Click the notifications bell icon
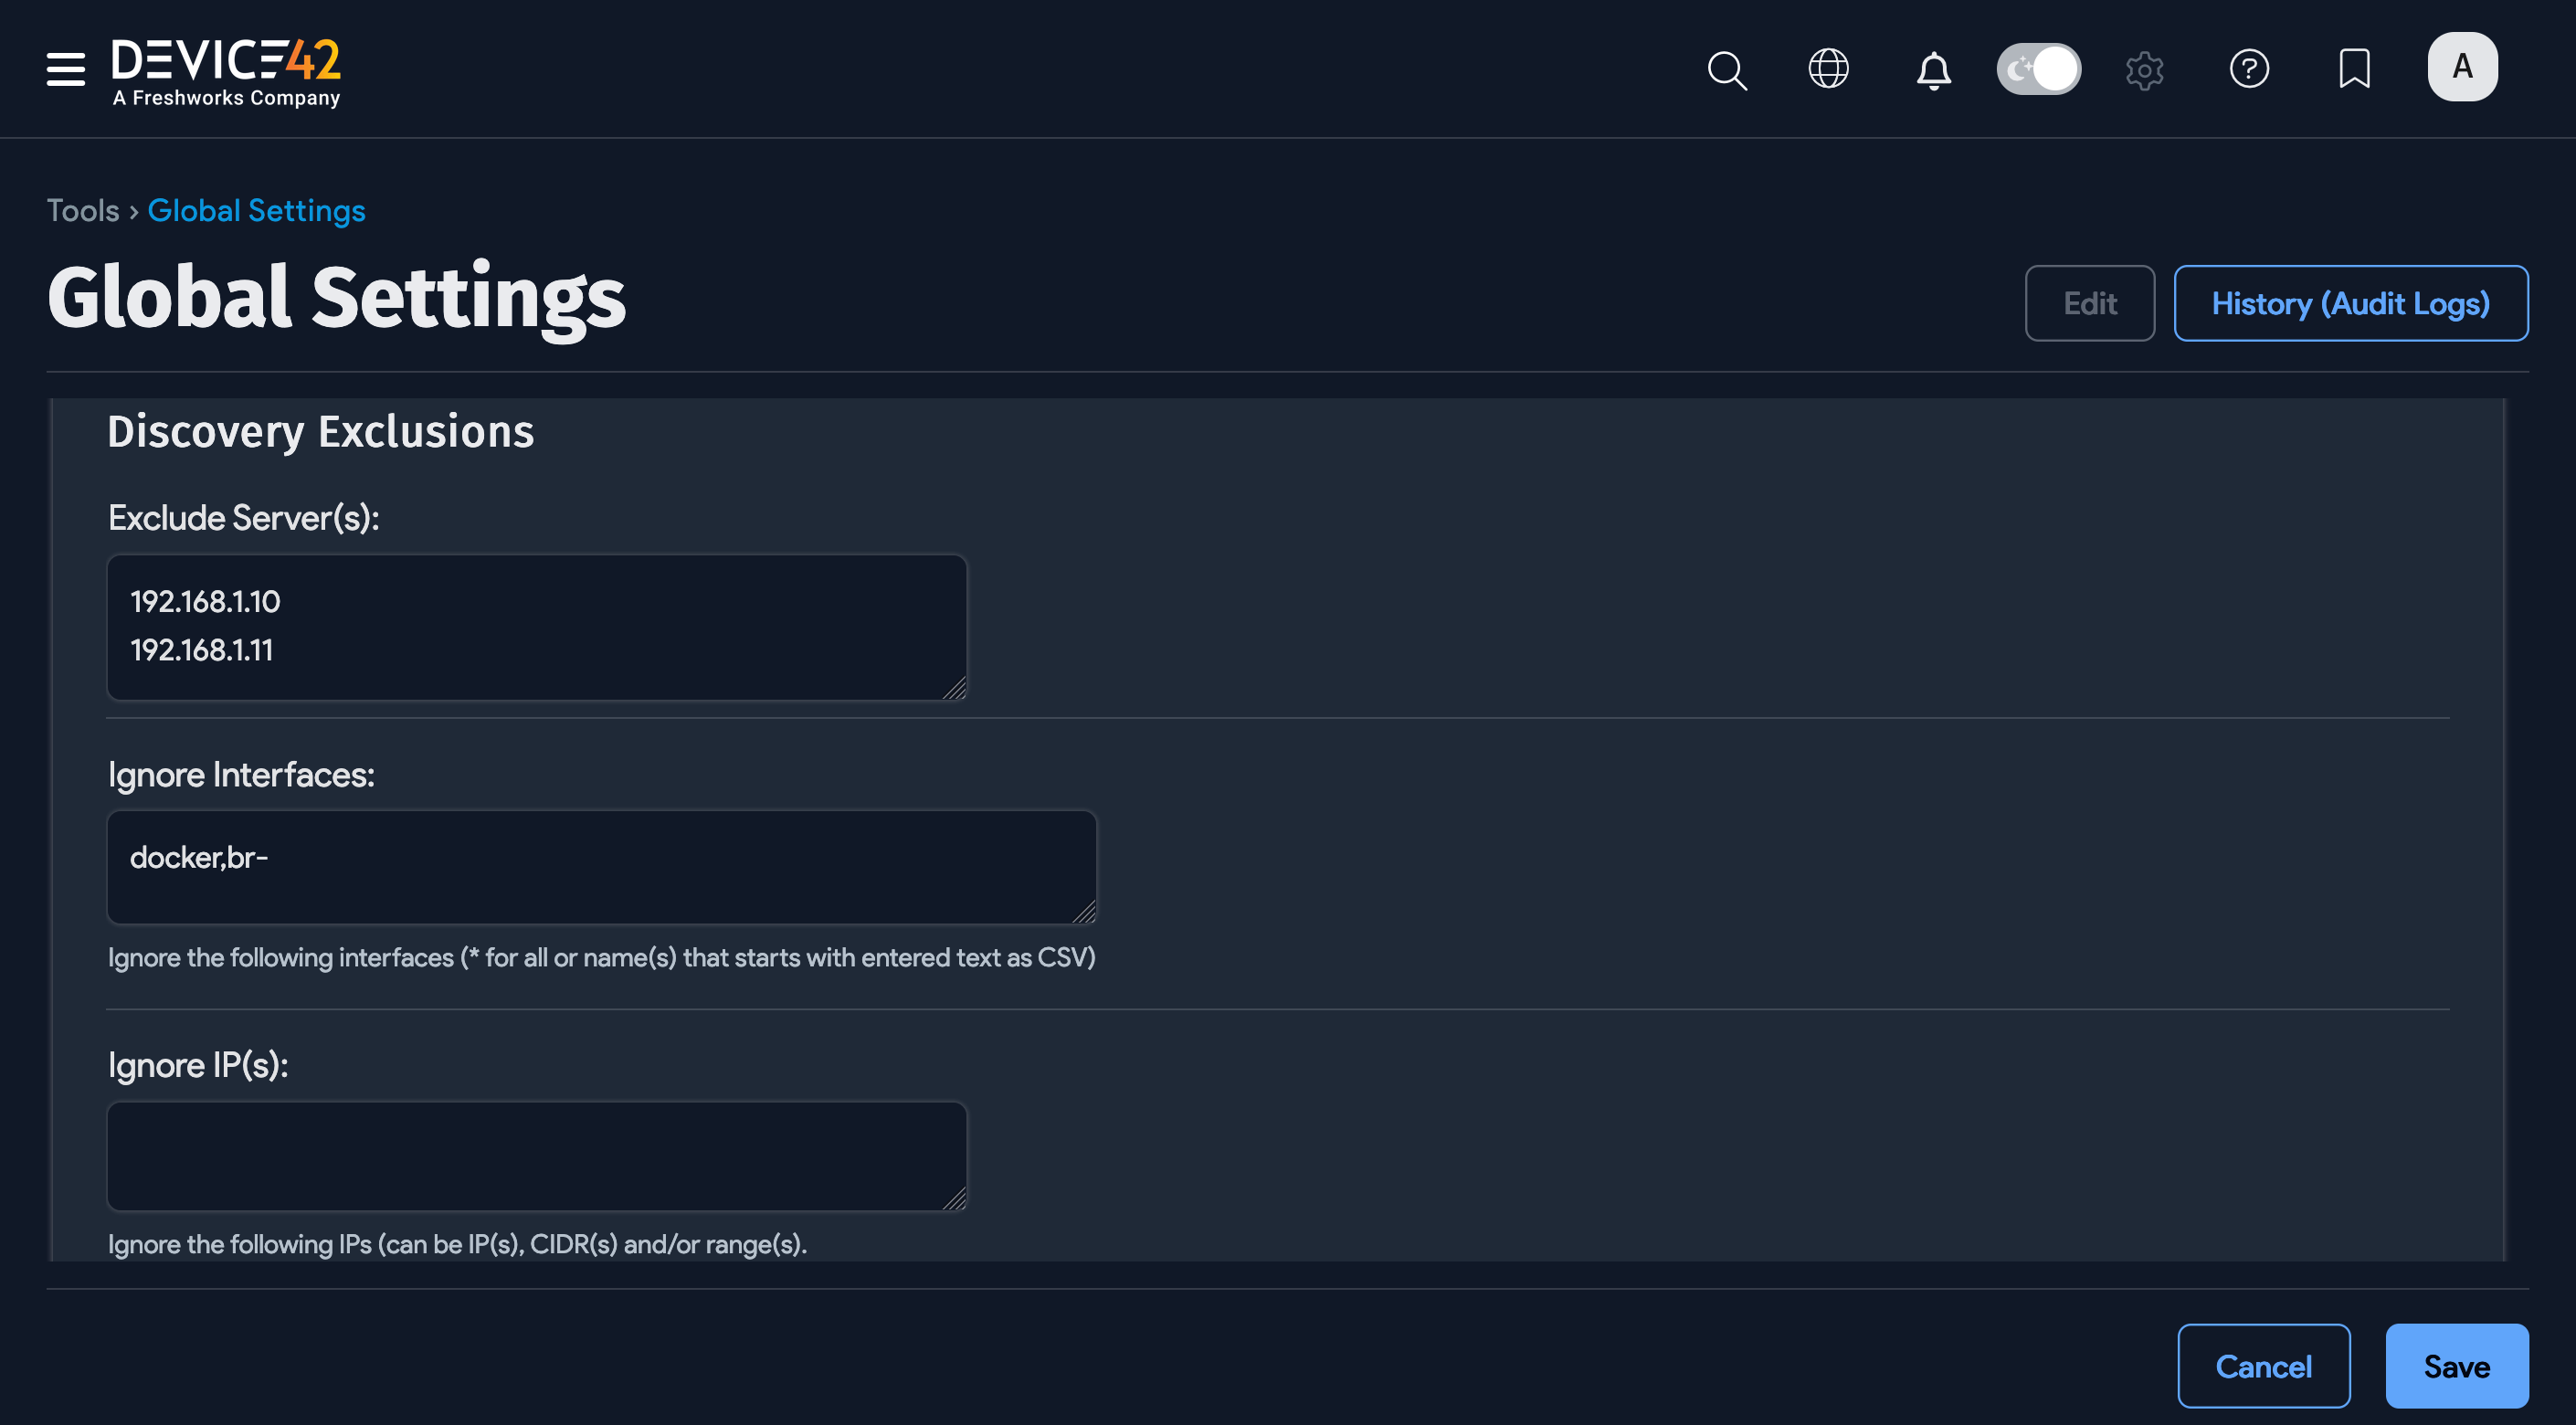 tap(1933, 69)
